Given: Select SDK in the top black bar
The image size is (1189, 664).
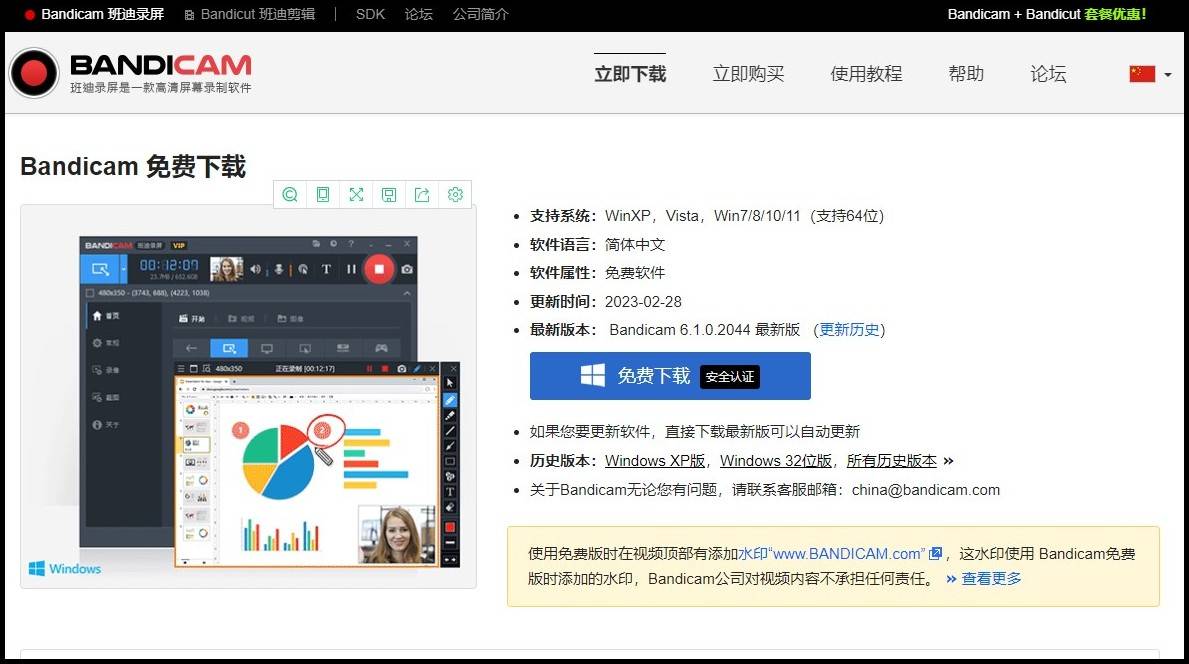Looking at the screenshot, I should pyautogui.click(x=370, y=14).
